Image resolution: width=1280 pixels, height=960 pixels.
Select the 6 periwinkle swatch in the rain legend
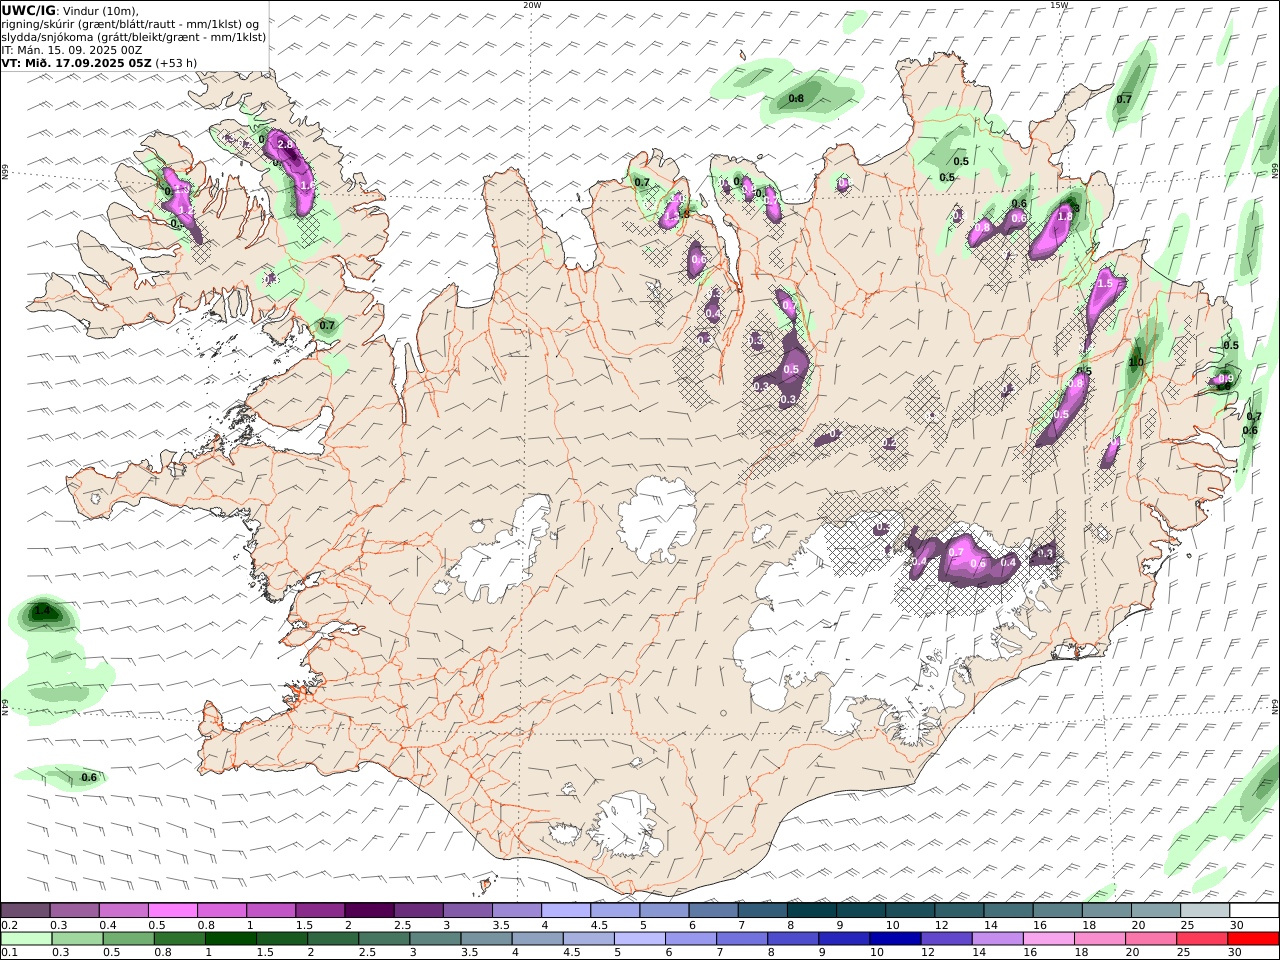click(690, 939)
